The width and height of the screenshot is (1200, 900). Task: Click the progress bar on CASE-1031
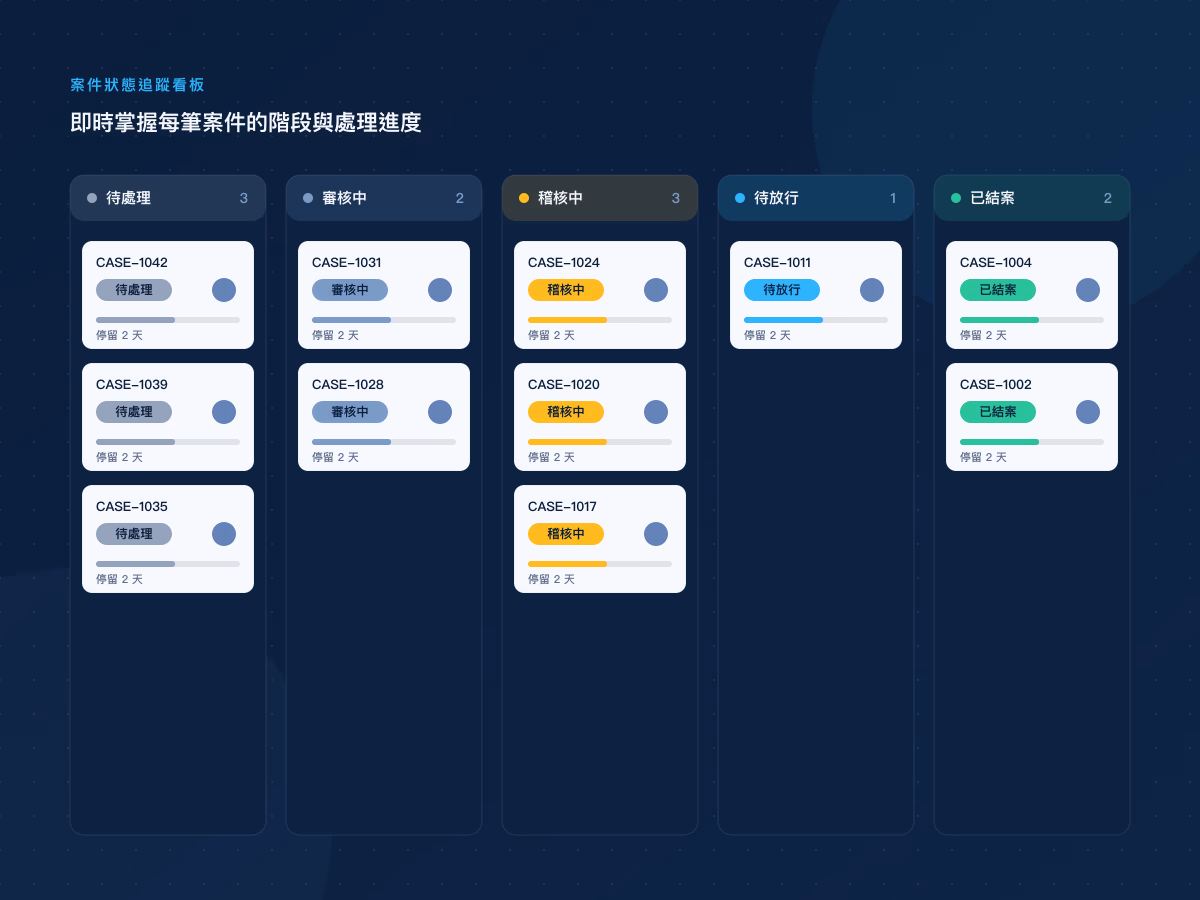tap(384, 320)
